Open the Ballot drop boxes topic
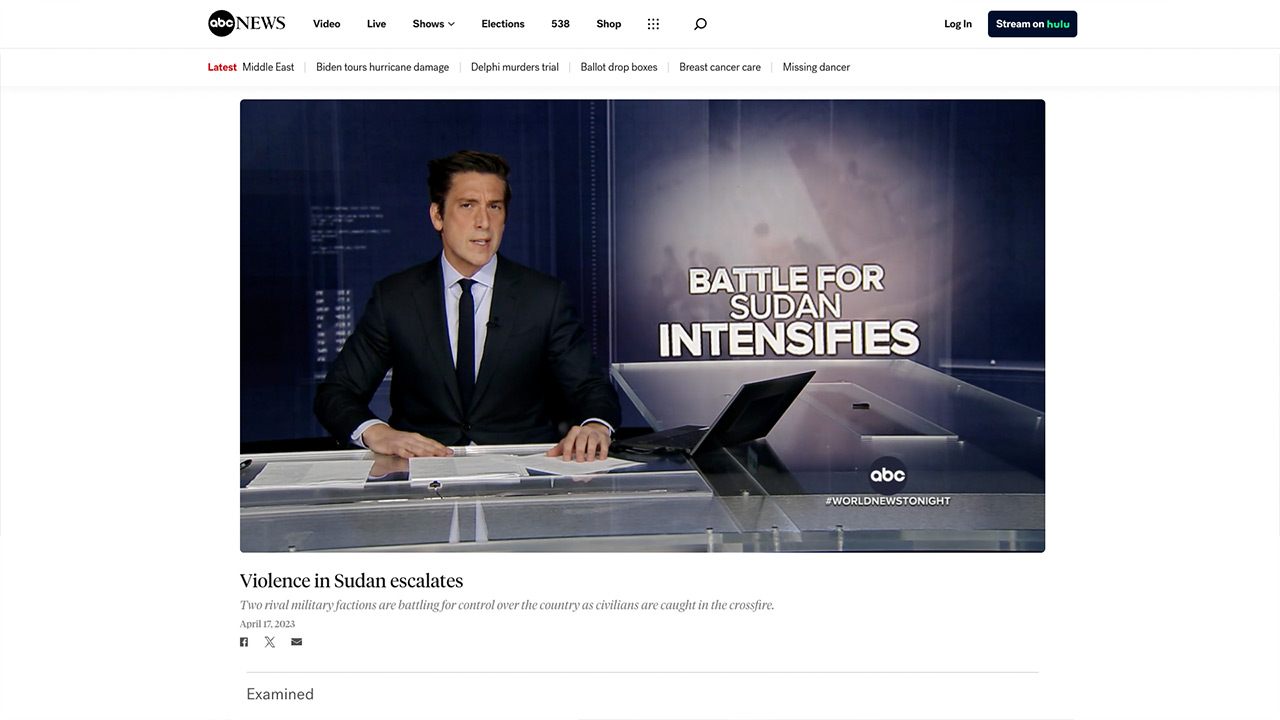Screen dimensions: 1280x720 tap(619, 67)
